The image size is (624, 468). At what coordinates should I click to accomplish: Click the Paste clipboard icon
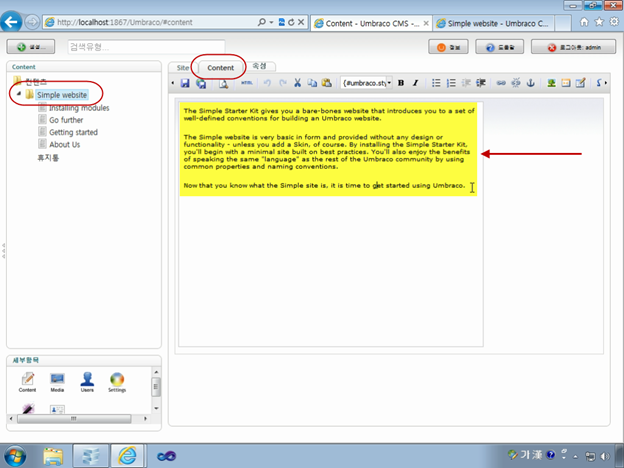pyautogui.click(x=327, y=83)
